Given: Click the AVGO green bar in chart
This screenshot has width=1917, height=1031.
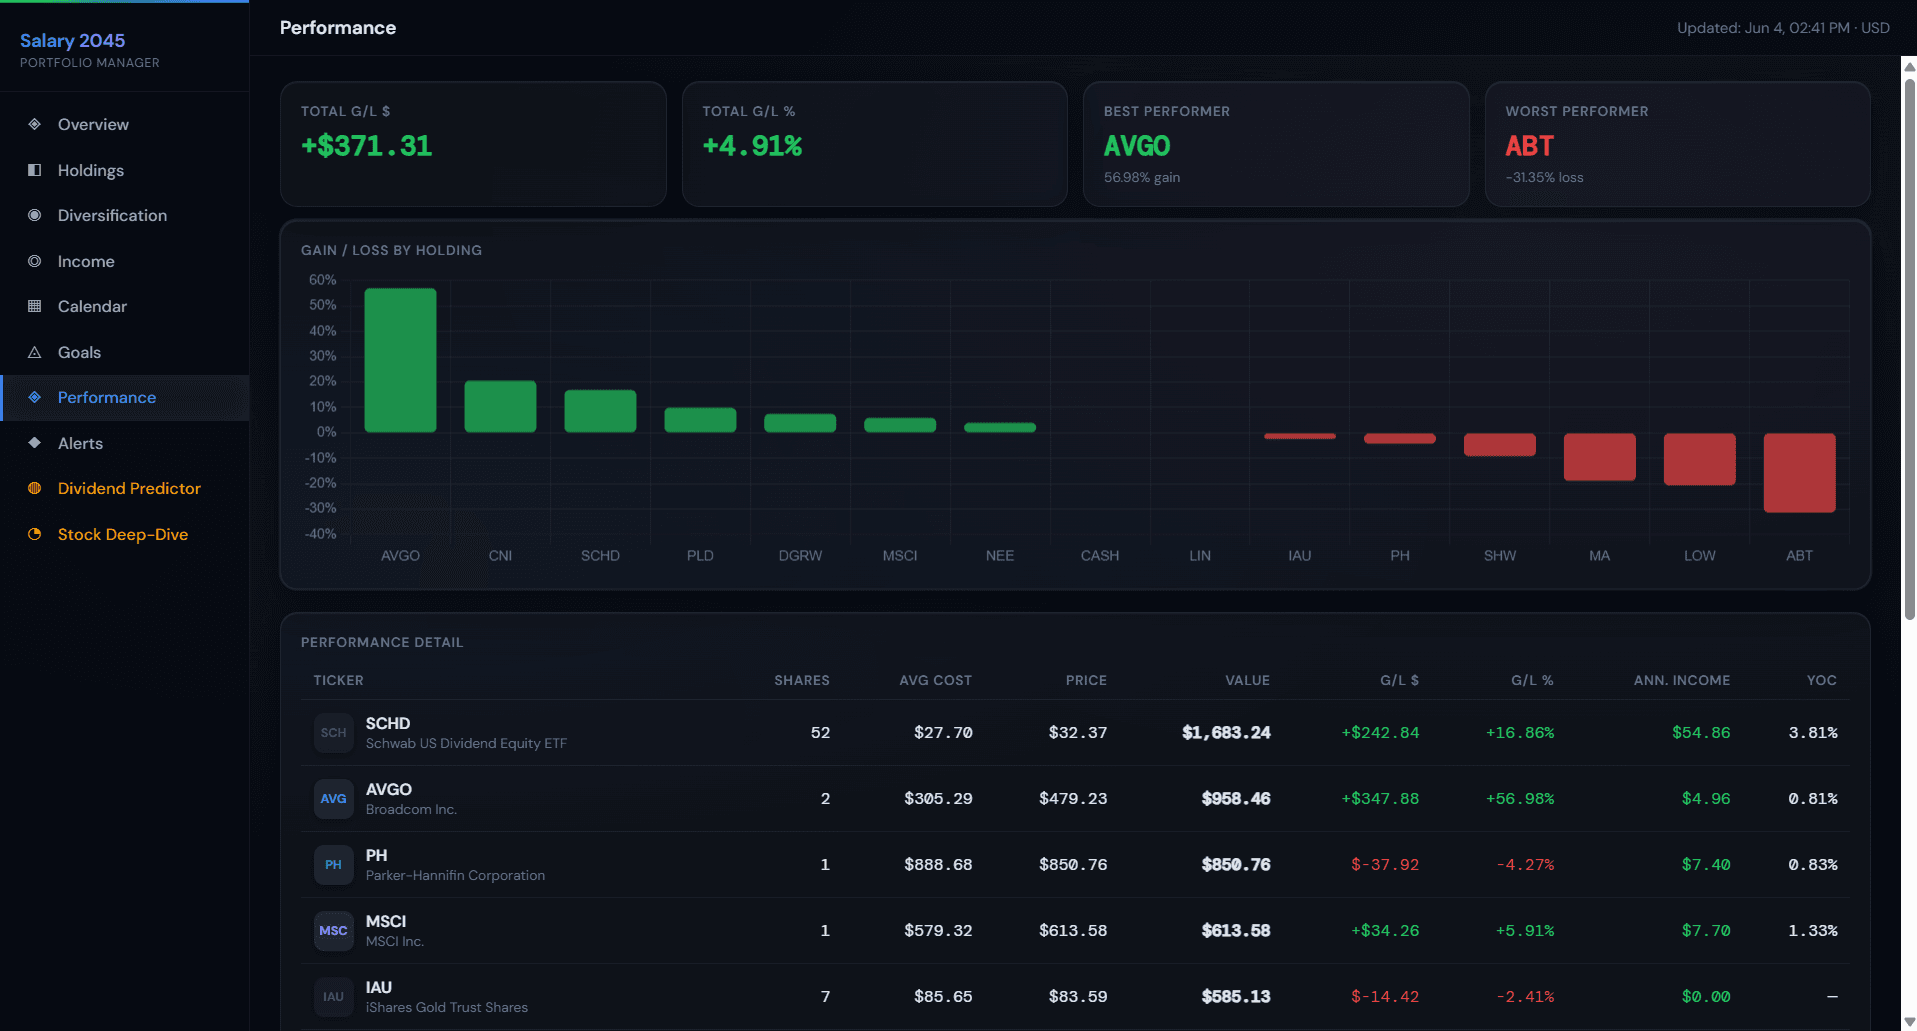Looking at the screenshot, I should click(400, 360).
